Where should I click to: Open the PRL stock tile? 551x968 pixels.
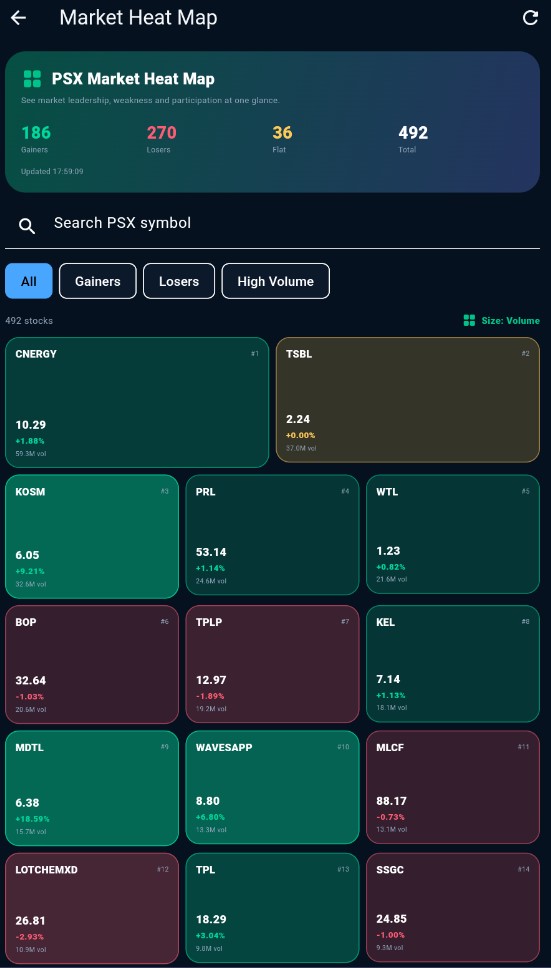(x=272, y=535)
